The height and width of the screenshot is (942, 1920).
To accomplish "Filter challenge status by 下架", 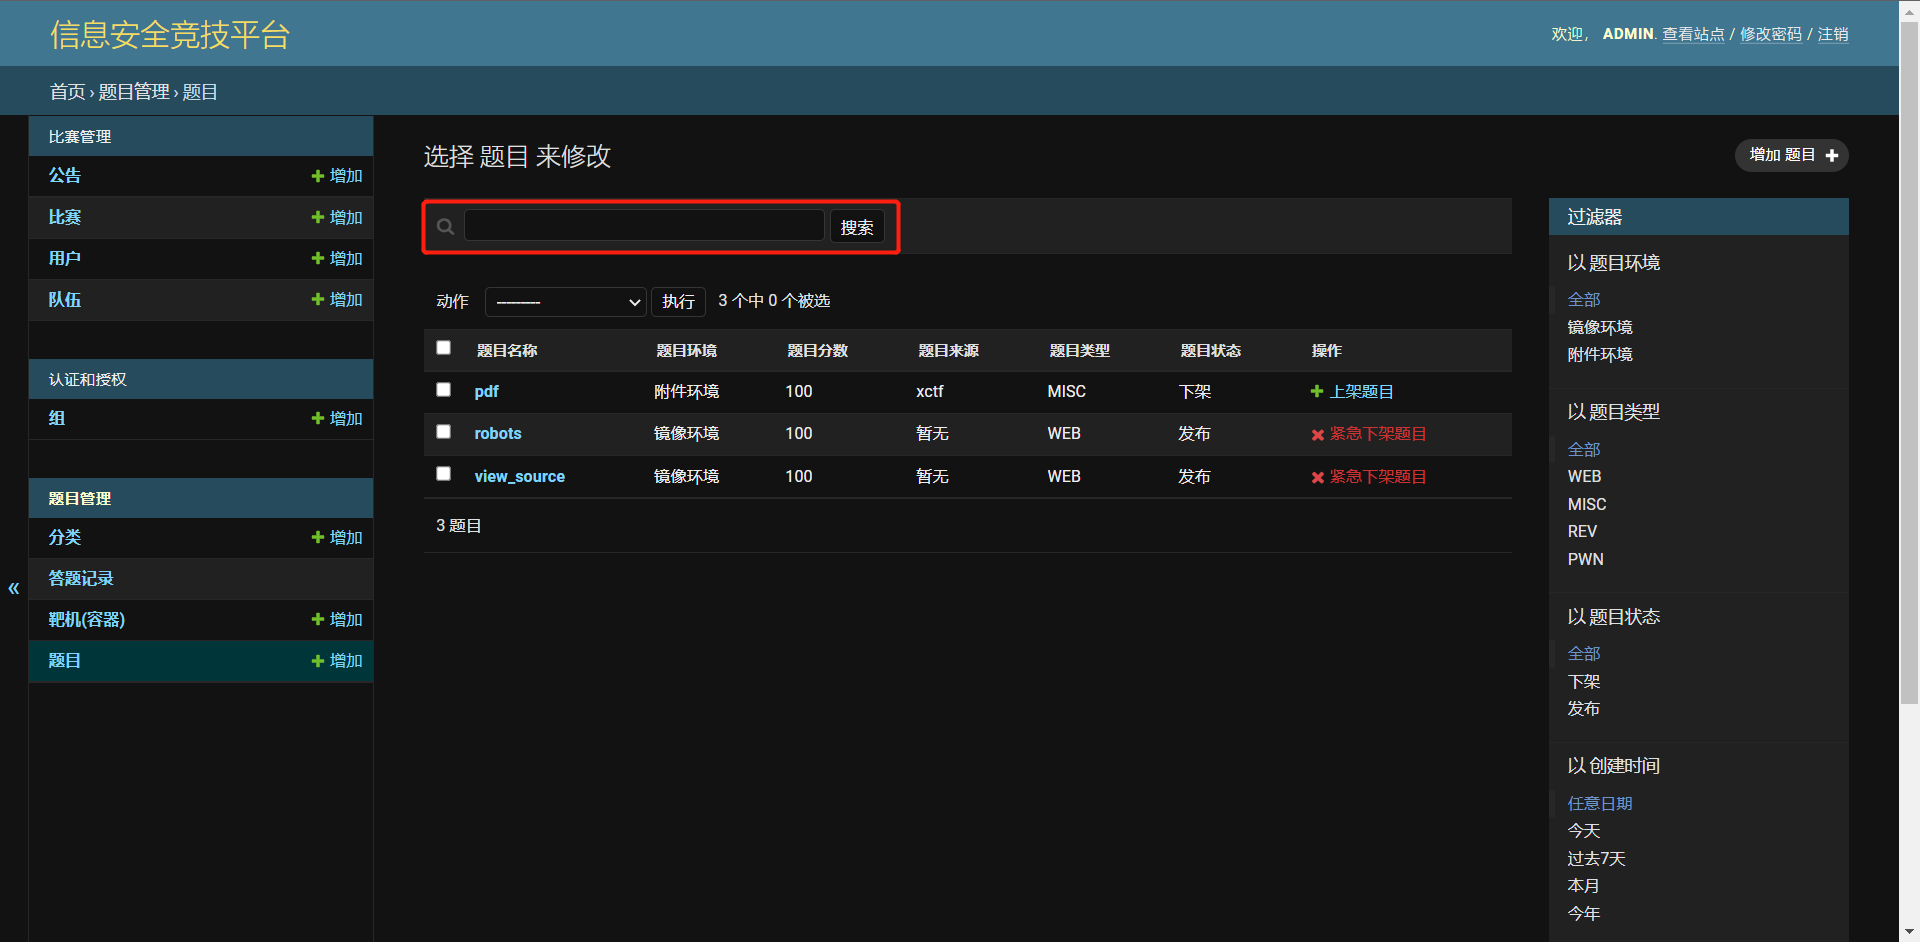I will tap(1584, 681).
